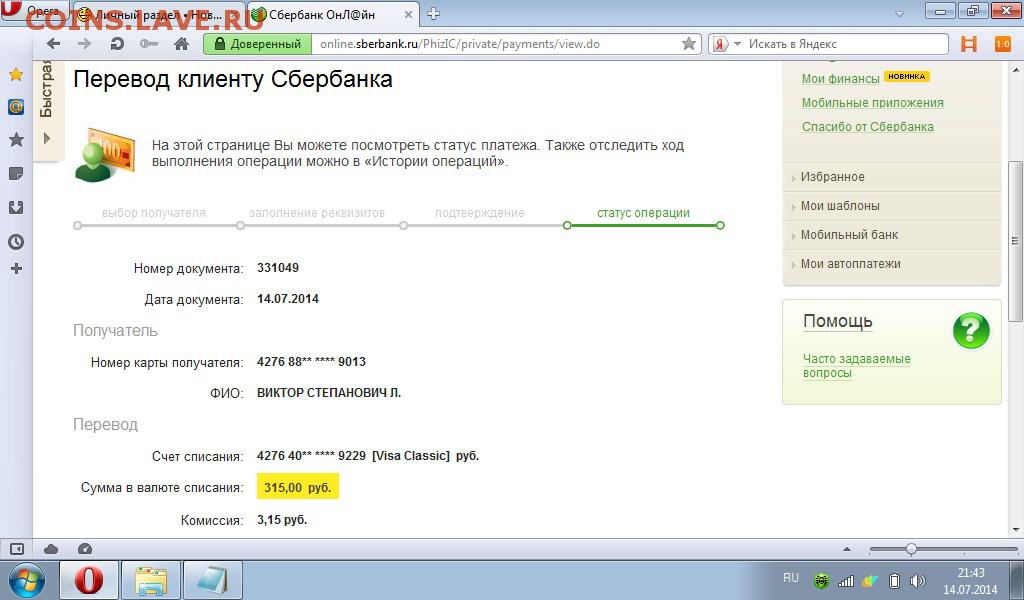Click the page scrollbar up arrow
The height and width of the screenshot is (600, 1024).
[1016, 70]
